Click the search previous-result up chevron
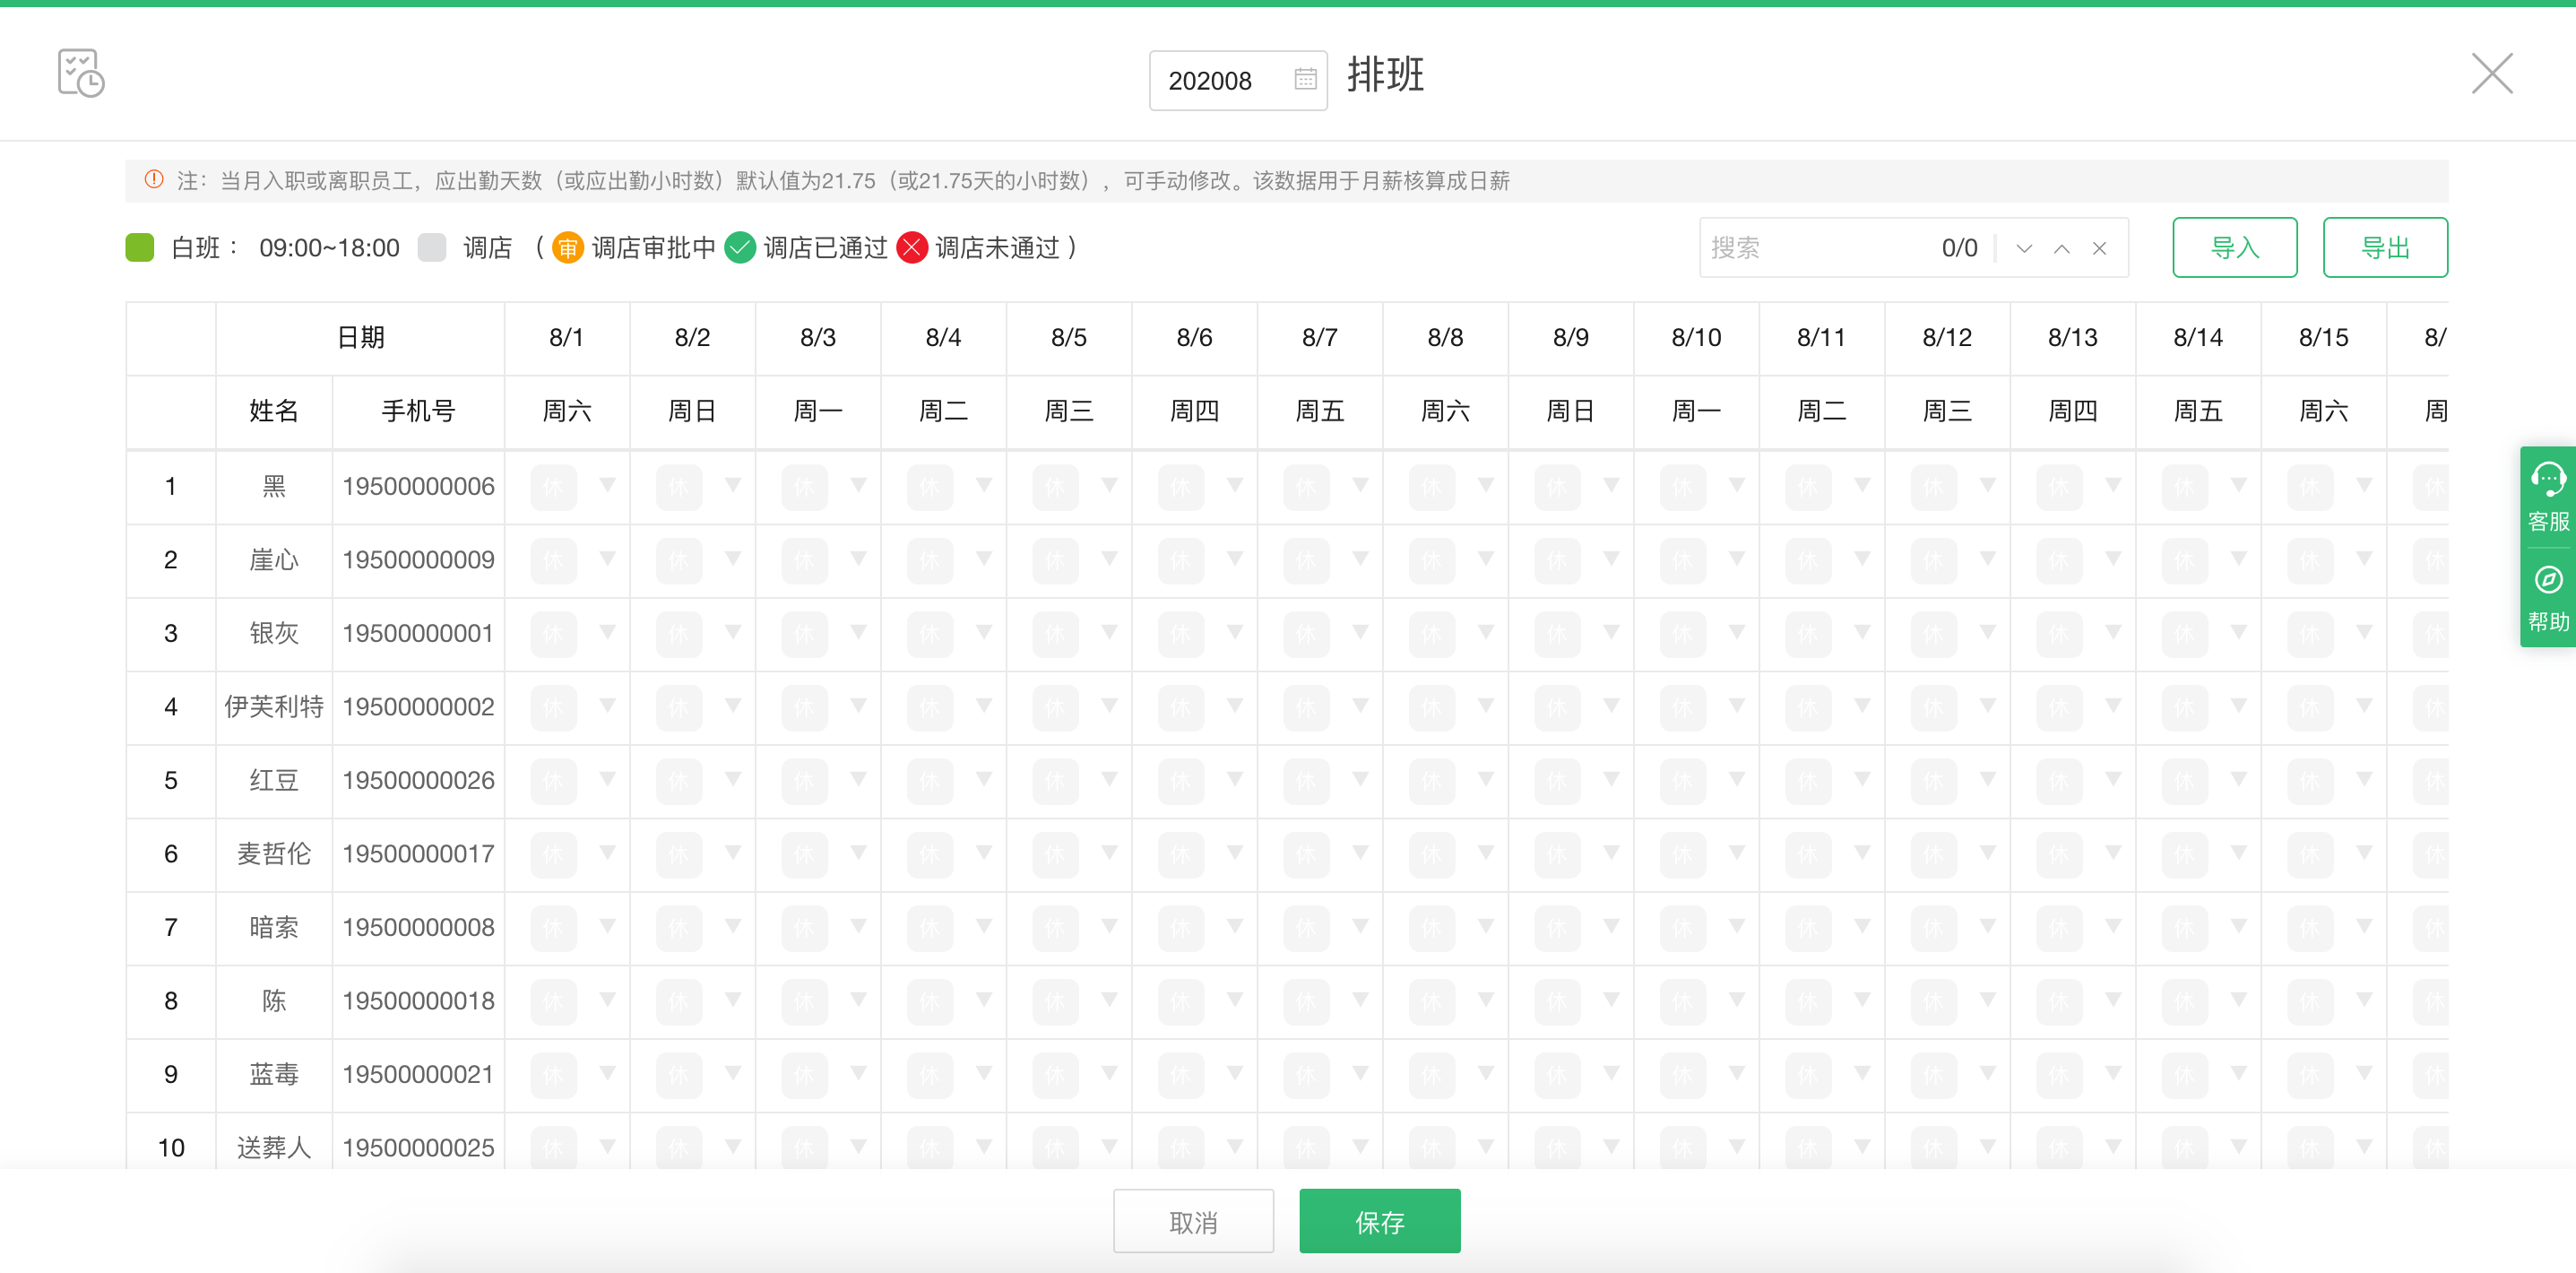The height and width of the screenshot is (1273, 2576). (2062, 248)
